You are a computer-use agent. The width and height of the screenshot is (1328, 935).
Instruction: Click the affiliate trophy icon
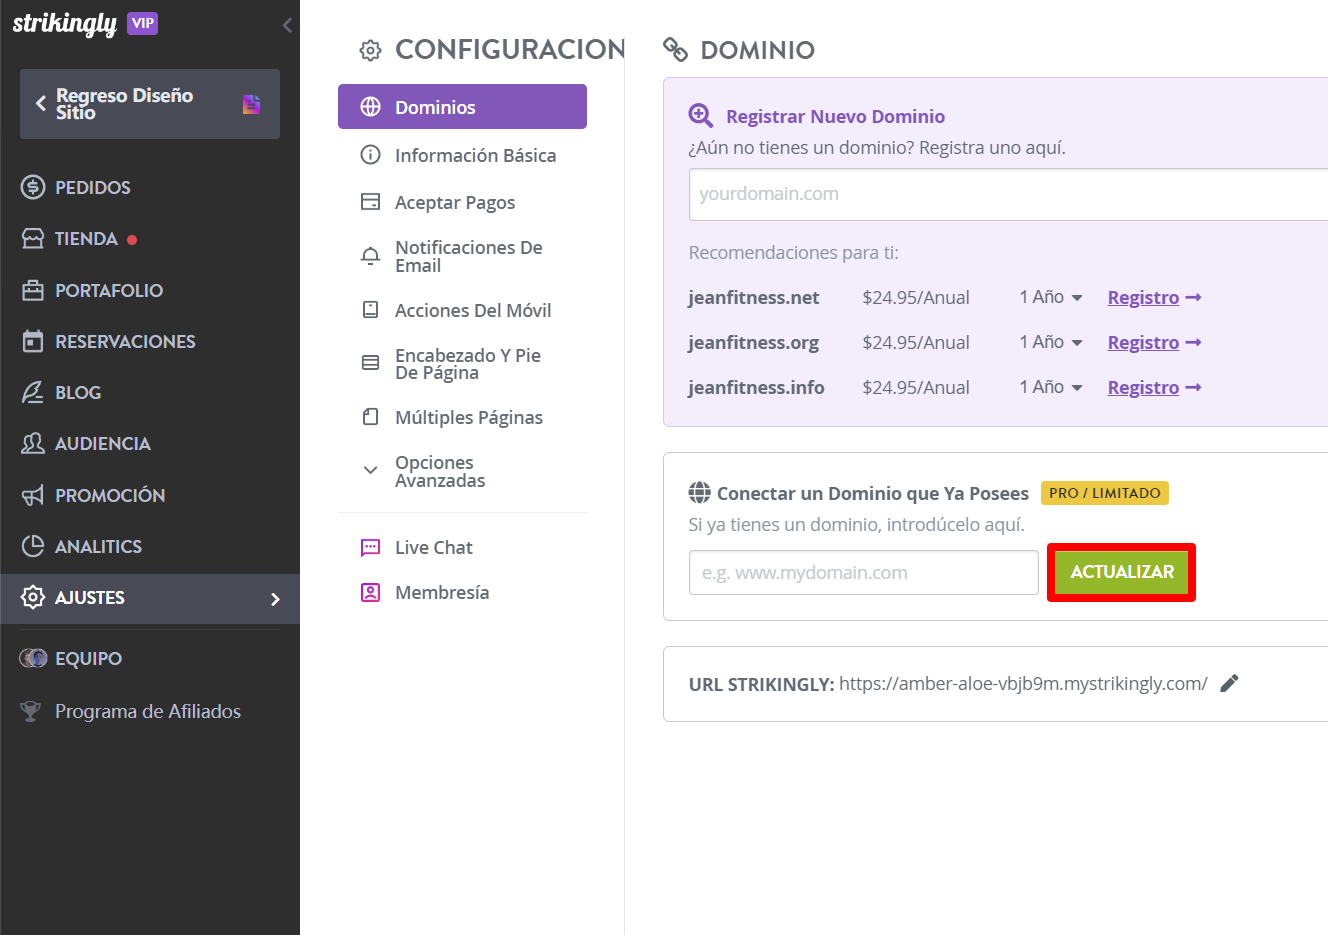click(x=31, y=711)
